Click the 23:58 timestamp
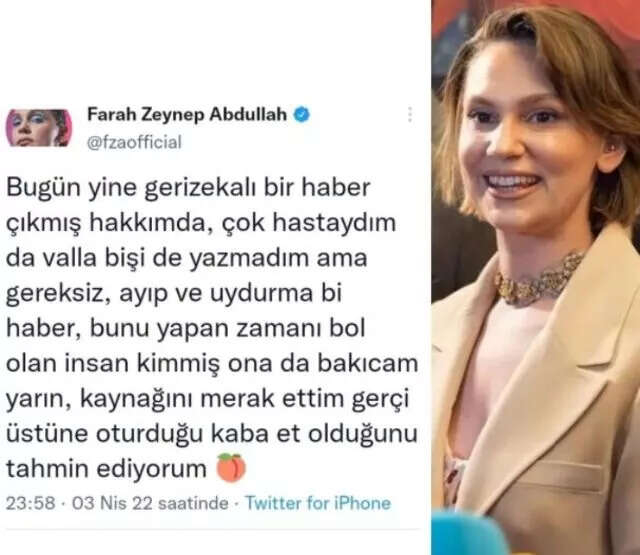The image size is (640, 555). point(31,503)
